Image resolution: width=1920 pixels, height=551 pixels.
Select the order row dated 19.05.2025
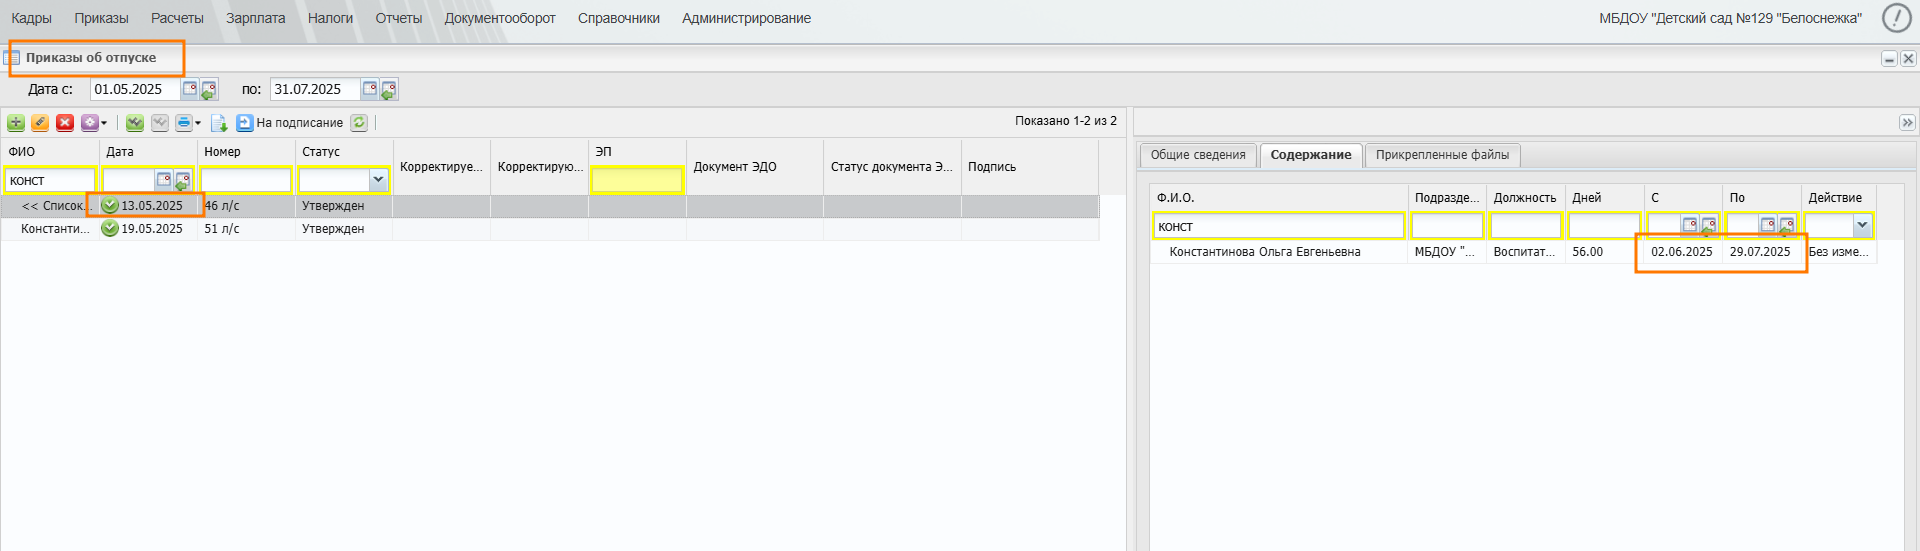point(550,229)
